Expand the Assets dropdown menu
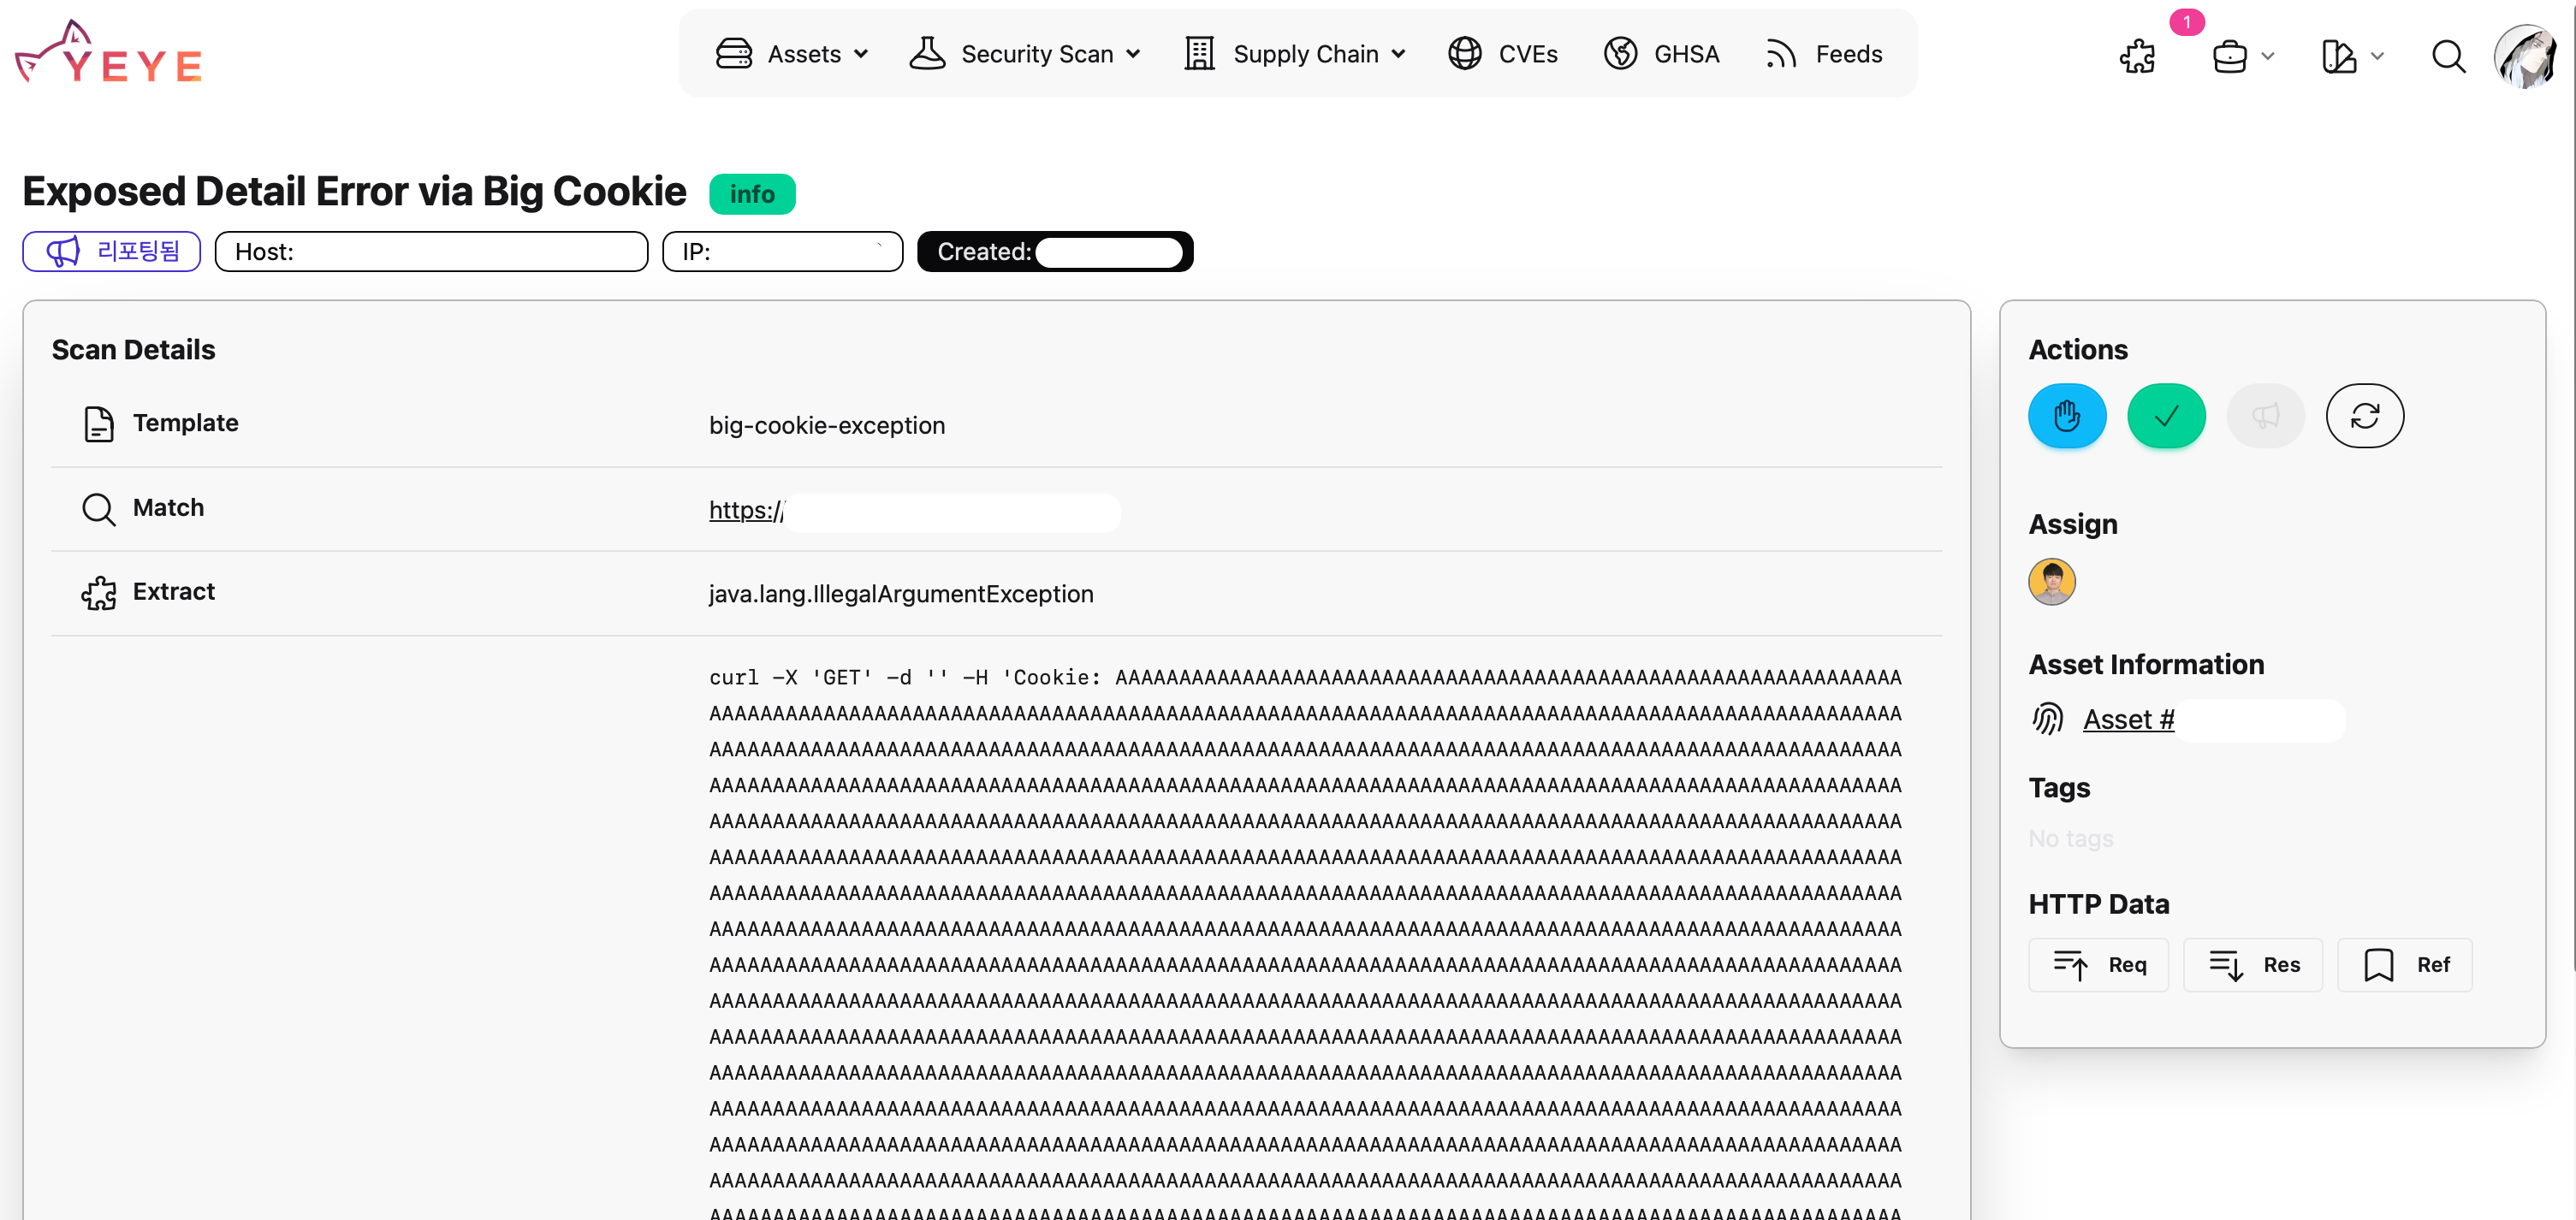Viewport: 2576px width, 1220px height. point(792,54)
